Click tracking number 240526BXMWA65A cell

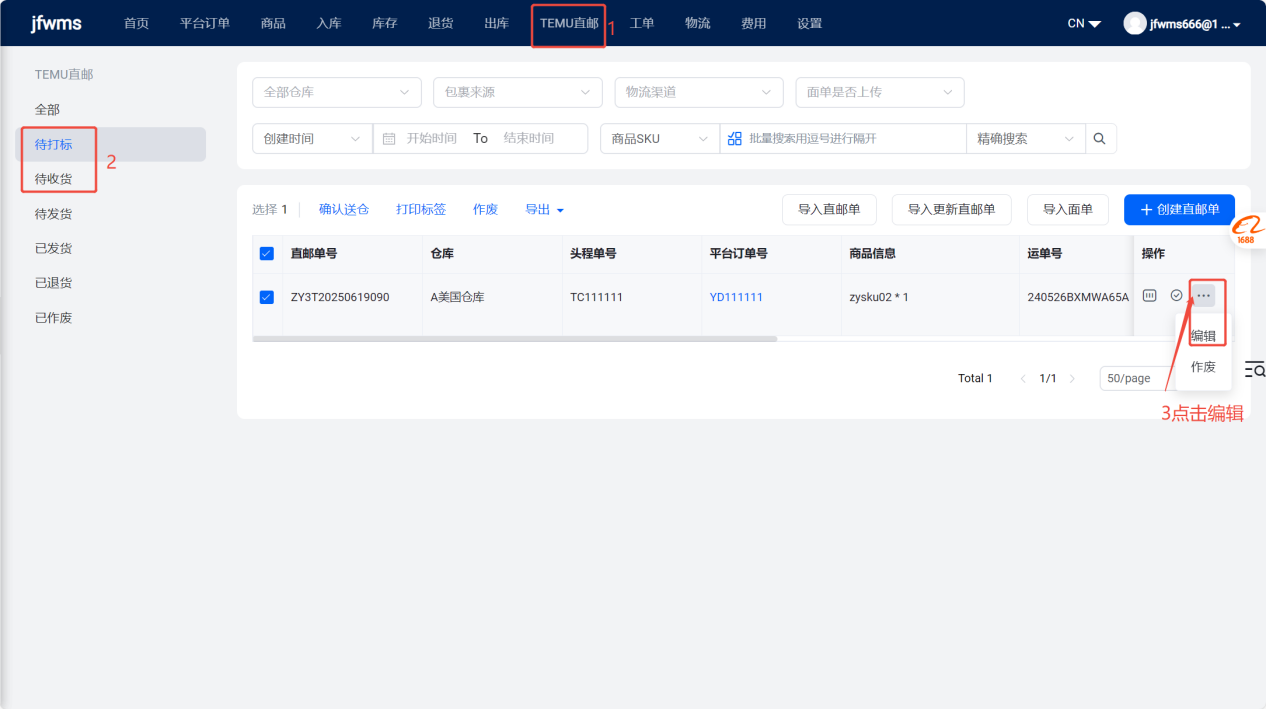1078,297
